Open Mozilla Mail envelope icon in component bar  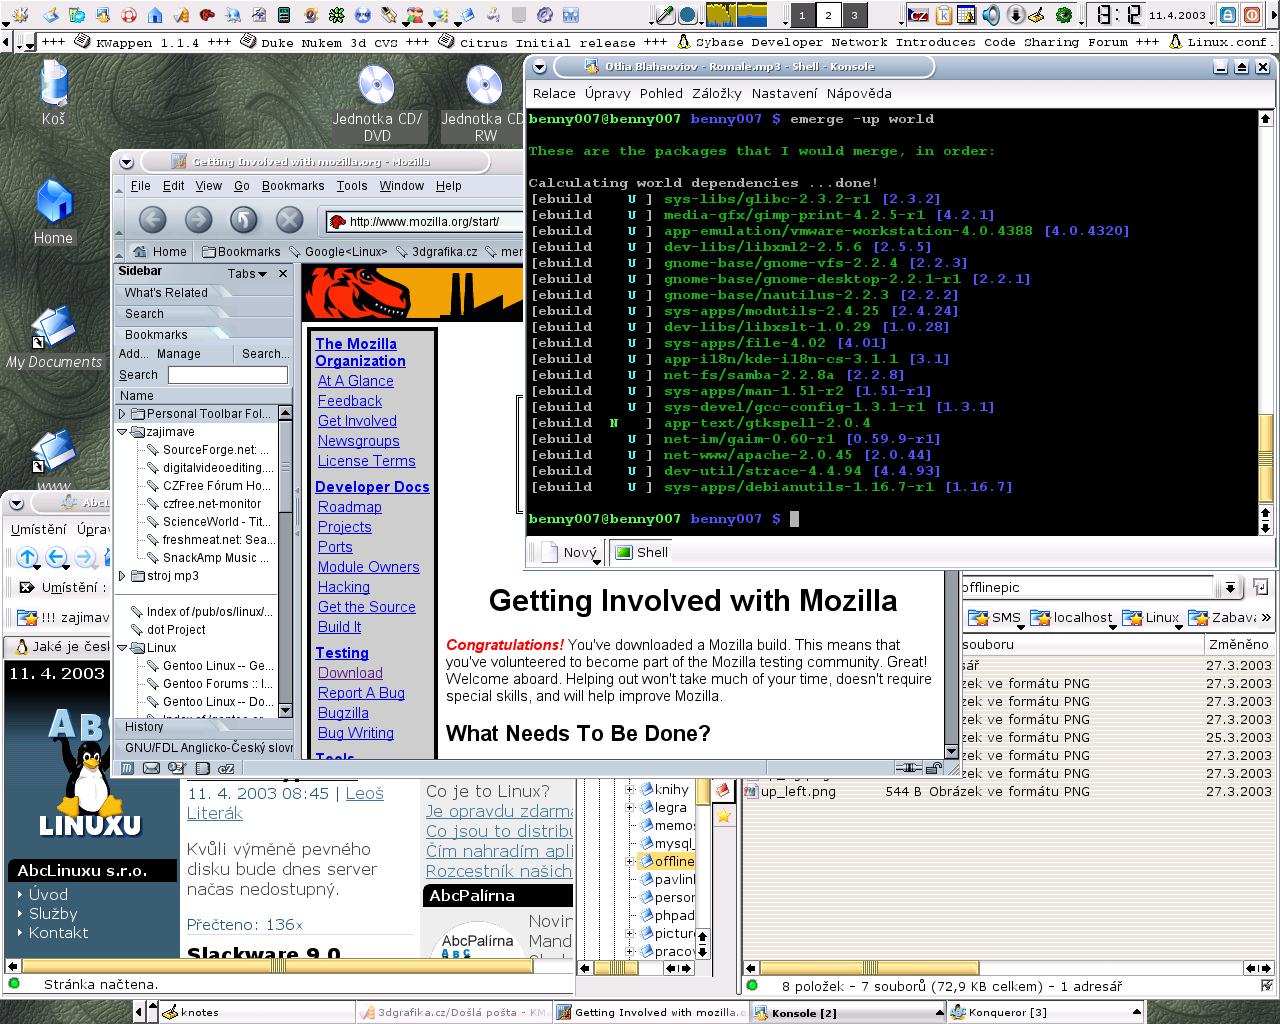tap(151, 769)
